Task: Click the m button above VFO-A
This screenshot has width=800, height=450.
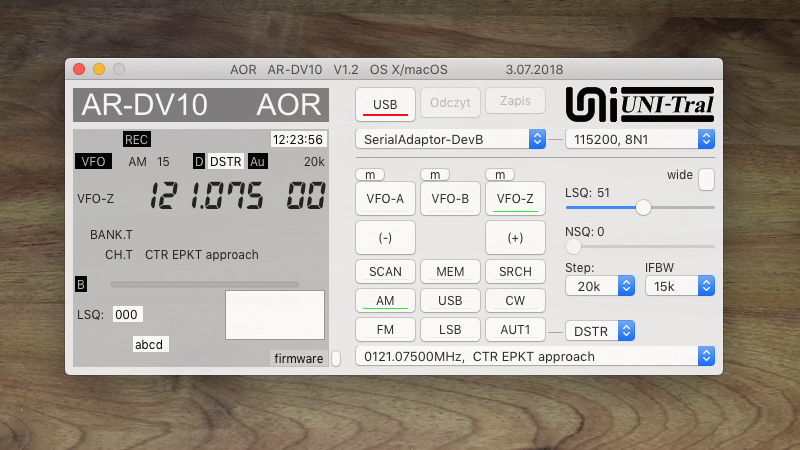Action: [x=370, y=175]
